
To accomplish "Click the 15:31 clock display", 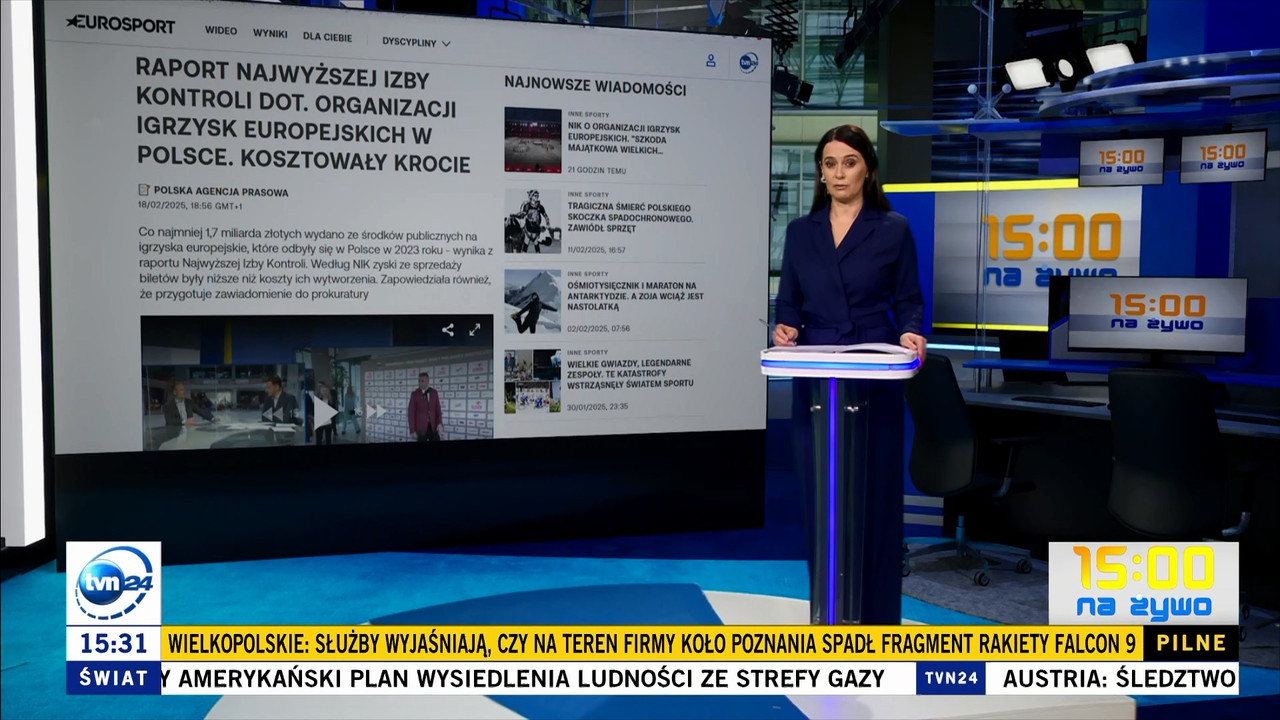I will click(114, 643).
